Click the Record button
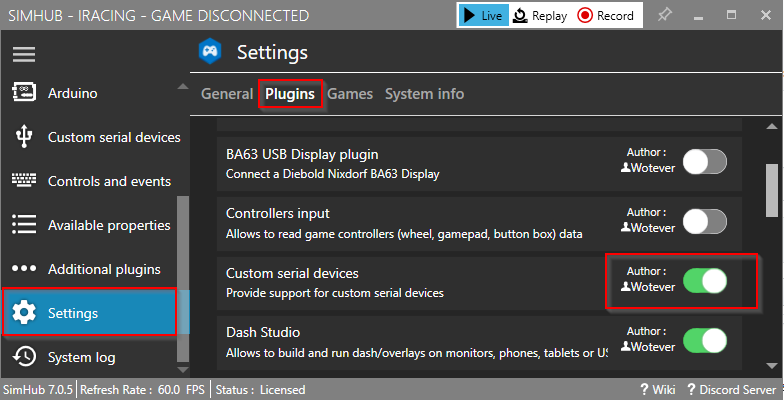Viewport: 784px width, 400px height. pos(605,15)
